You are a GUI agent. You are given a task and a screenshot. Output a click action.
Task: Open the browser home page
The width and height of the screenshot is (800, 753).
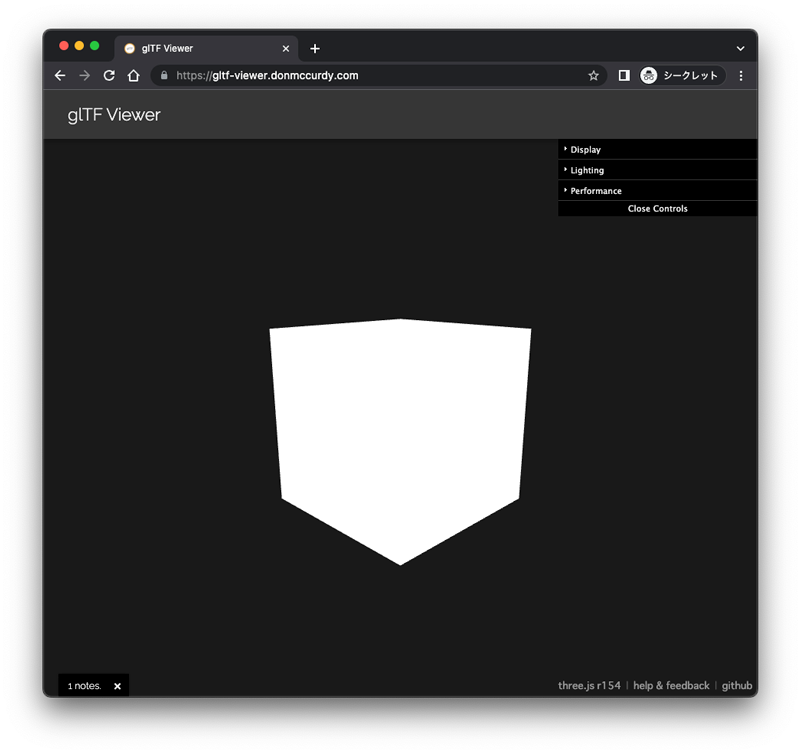[134, 76]
